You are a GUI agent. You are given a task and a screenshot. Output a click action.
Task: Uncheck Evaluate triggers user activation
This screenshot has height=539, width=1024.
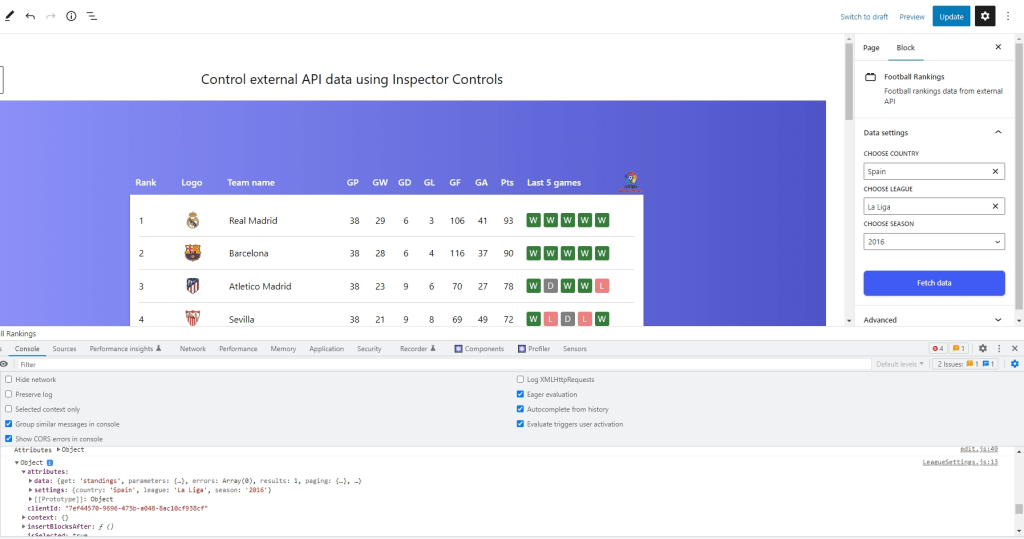520,424
